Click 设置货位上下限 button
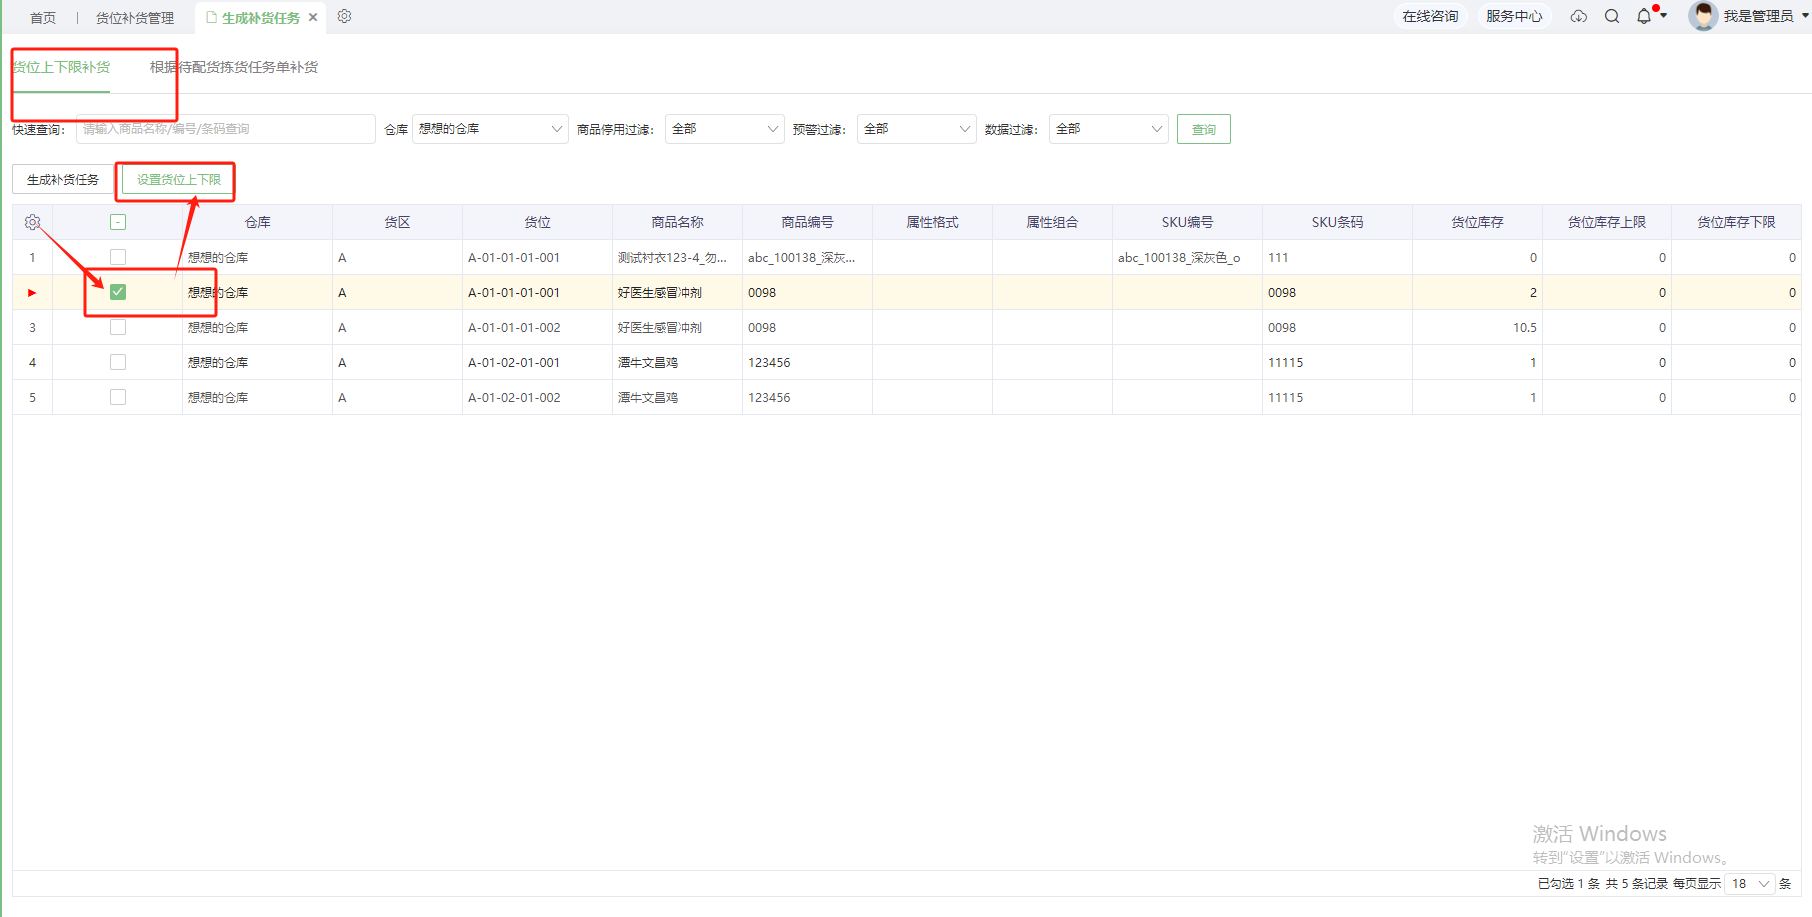Screen dimensions: 1812x917 (x=179, y=179)
